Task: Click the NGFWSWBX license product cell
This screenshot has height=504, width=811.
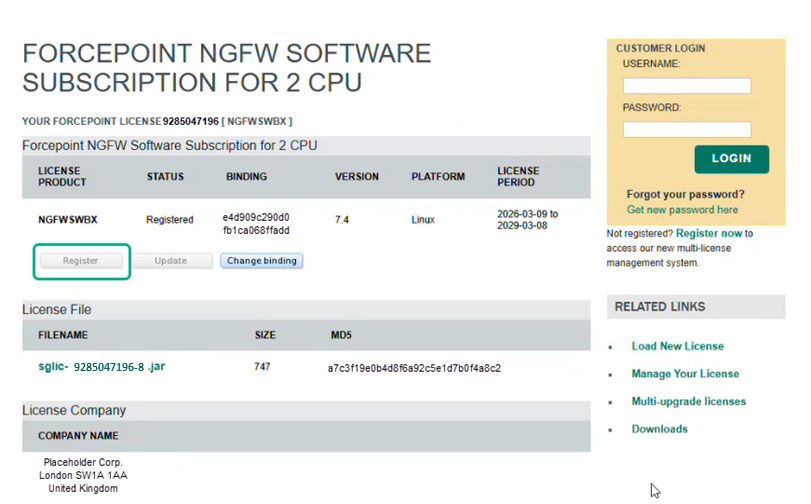Action: 68,219
